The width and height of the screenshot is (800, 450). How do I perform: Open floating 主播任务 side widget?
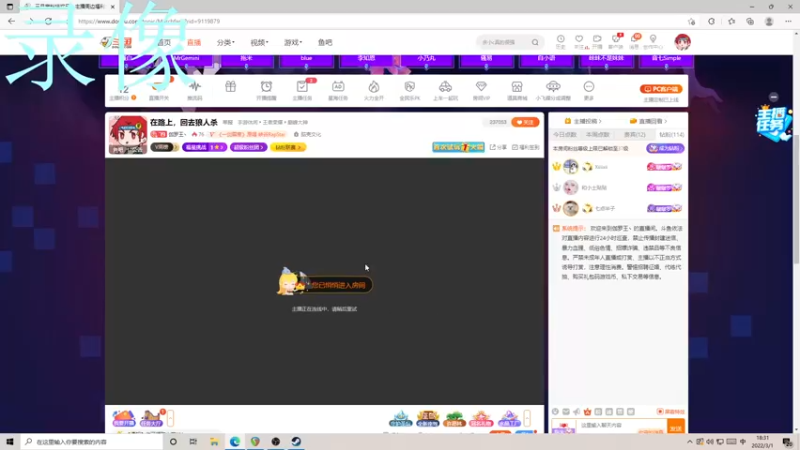773,123
